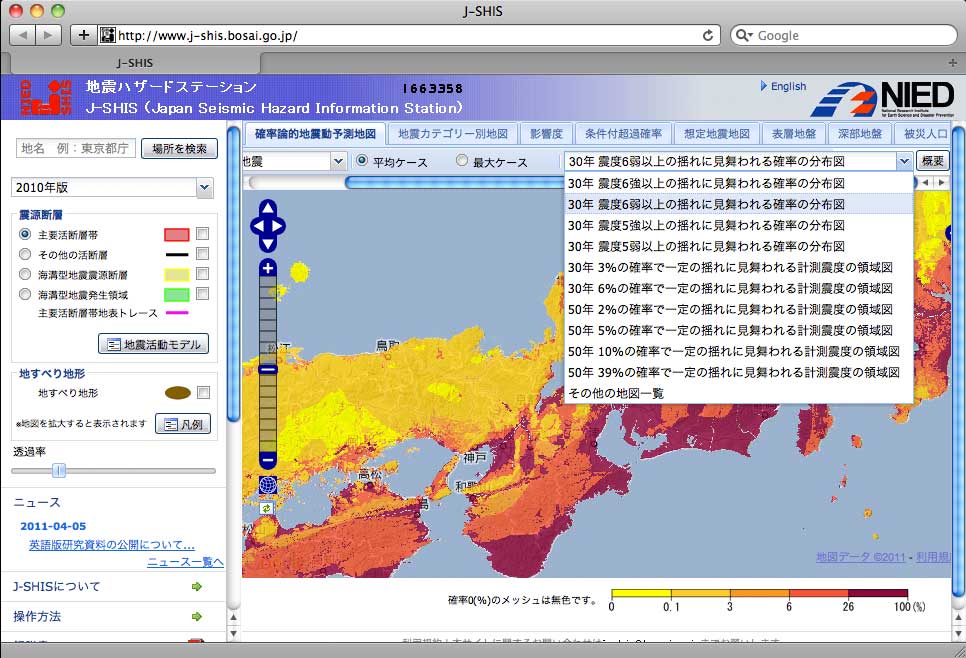The height and width of the screenshot is (658, 966).
Task: Click tab scroll right arrow
Action: pos(941,182)
